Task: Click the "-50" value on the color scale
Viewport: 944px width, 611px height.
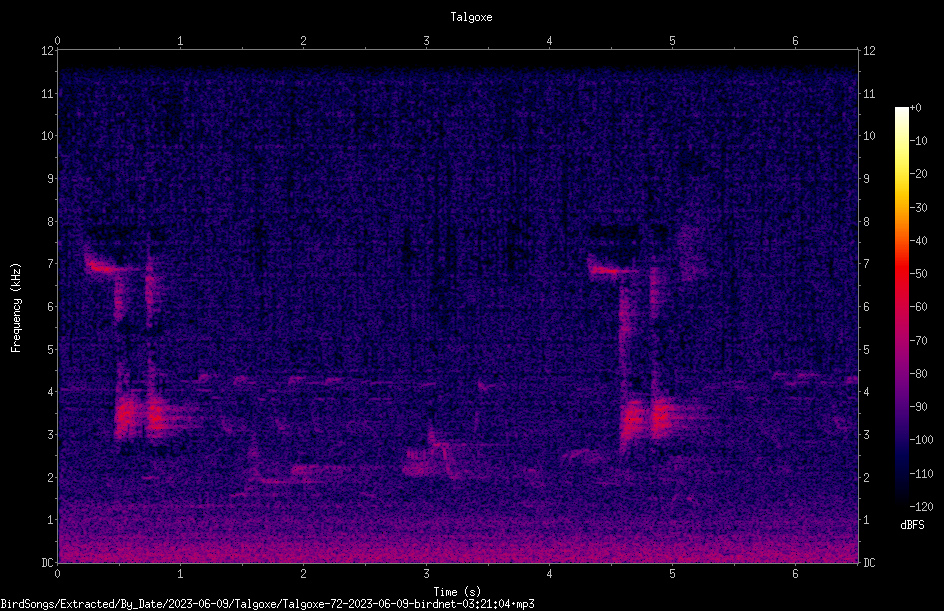Action: pos(918,274)
